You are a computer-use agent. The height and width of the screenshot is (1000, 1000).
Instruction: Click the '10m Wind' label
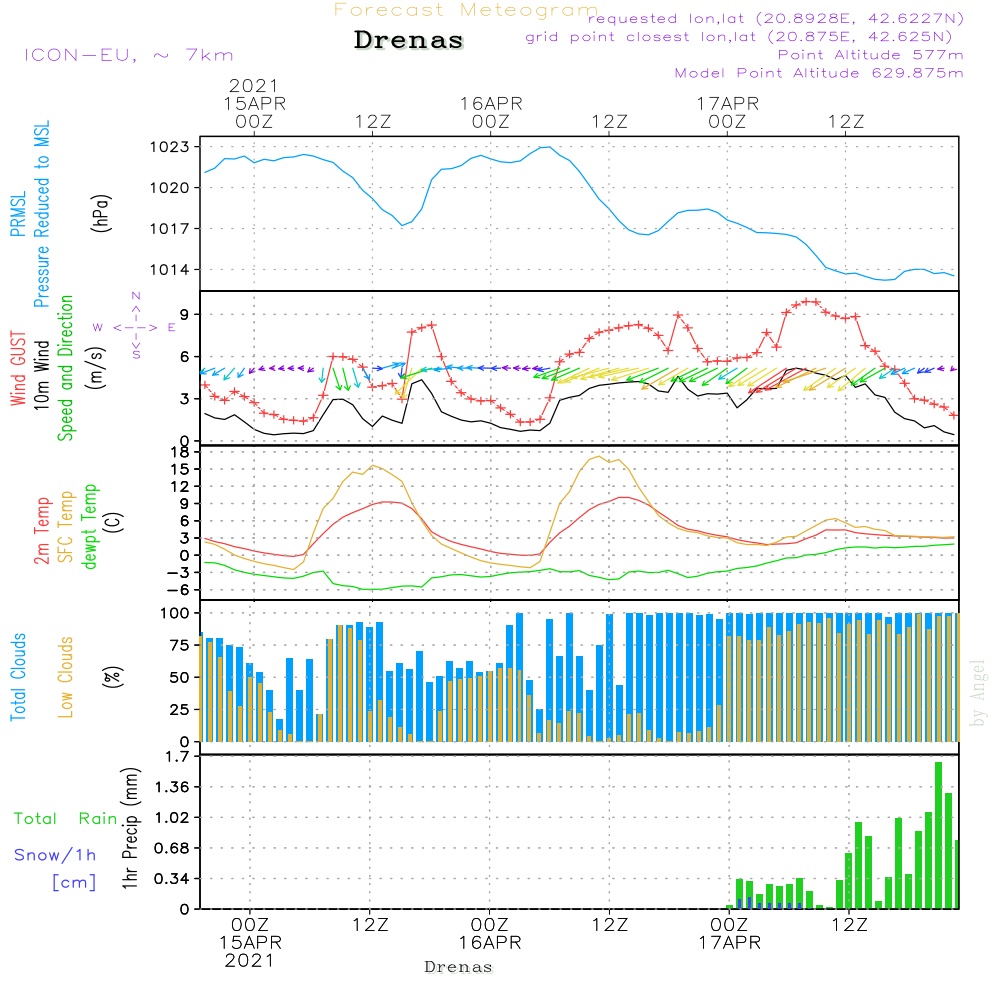[x=41, y=375]
